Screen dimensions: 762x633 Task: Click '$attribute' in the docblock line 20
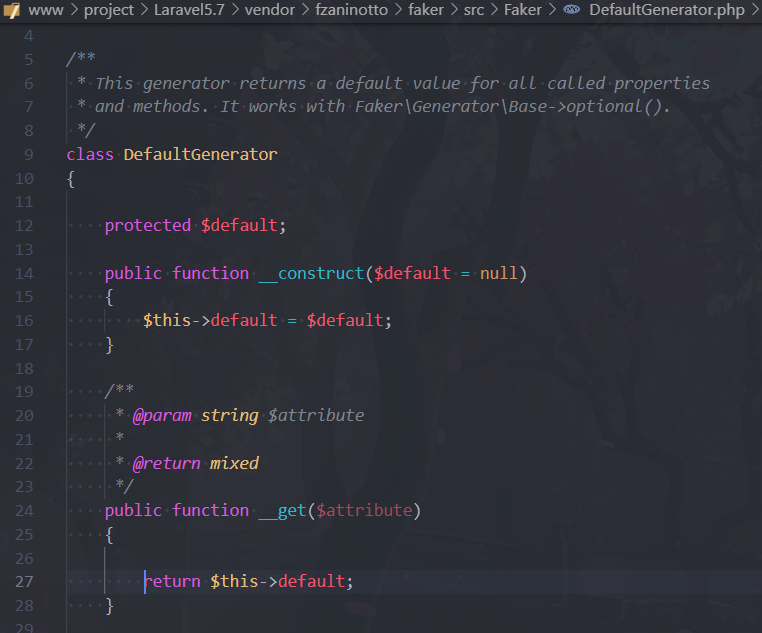coord(316,416)
